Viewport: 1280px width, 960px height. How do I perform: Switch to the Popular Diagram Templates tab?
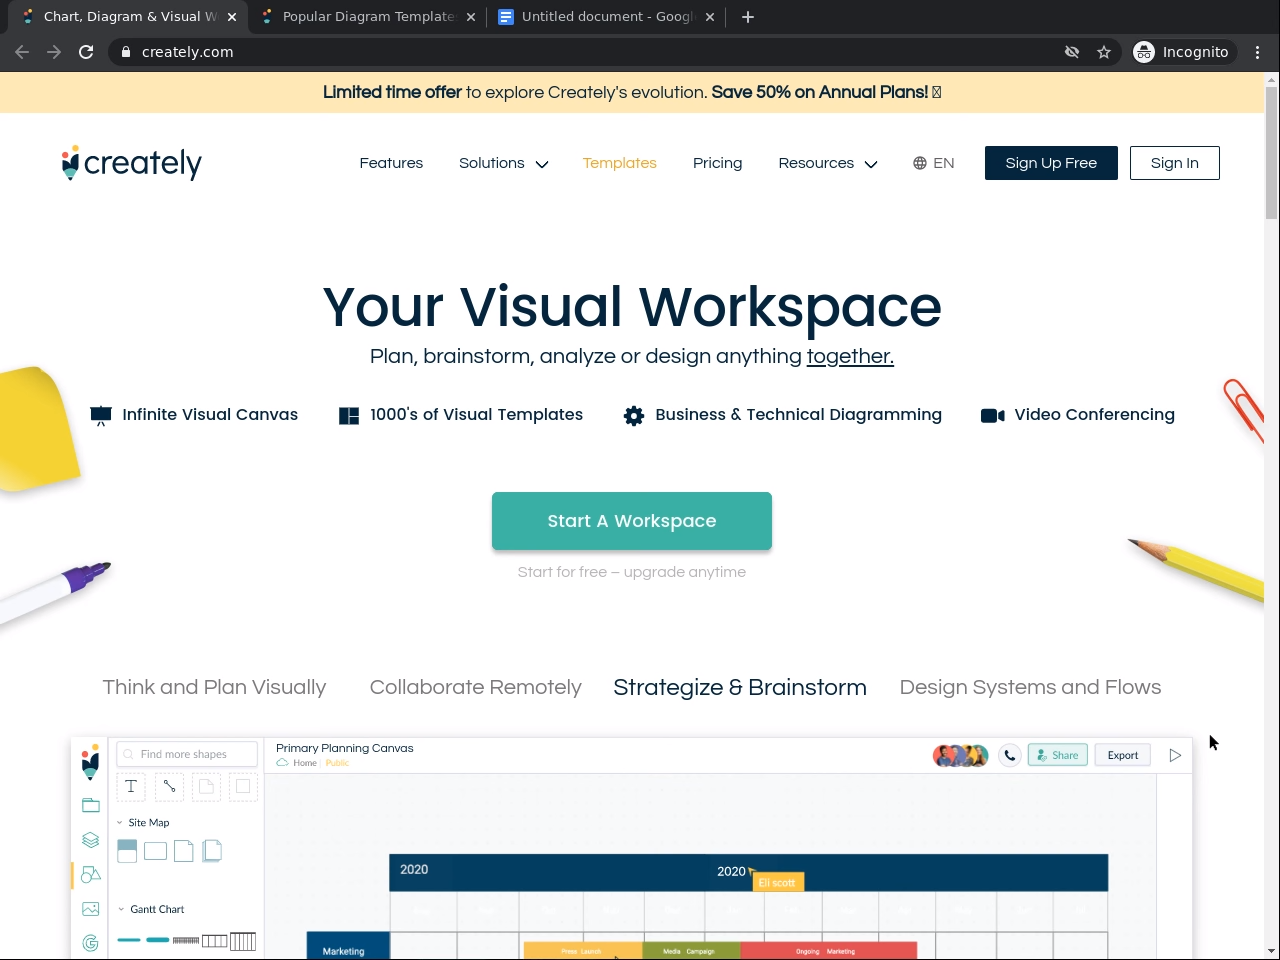368,17
